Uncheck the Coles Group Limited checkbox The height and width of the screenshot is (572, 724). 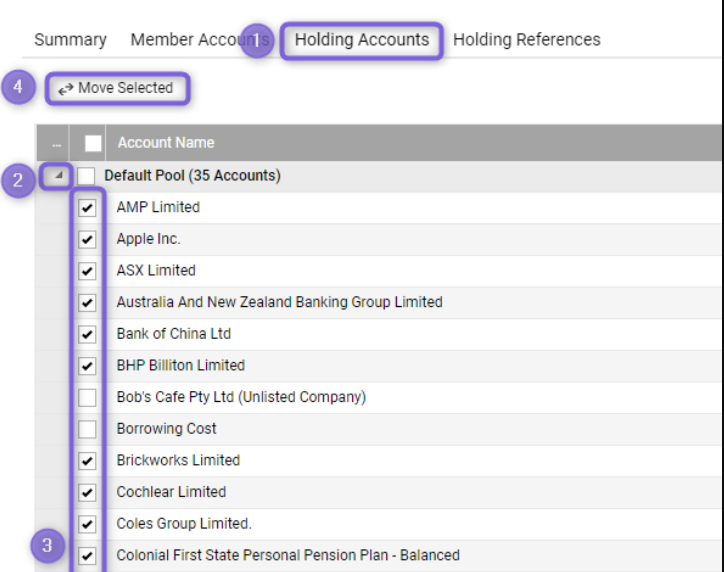click(87, 524)
